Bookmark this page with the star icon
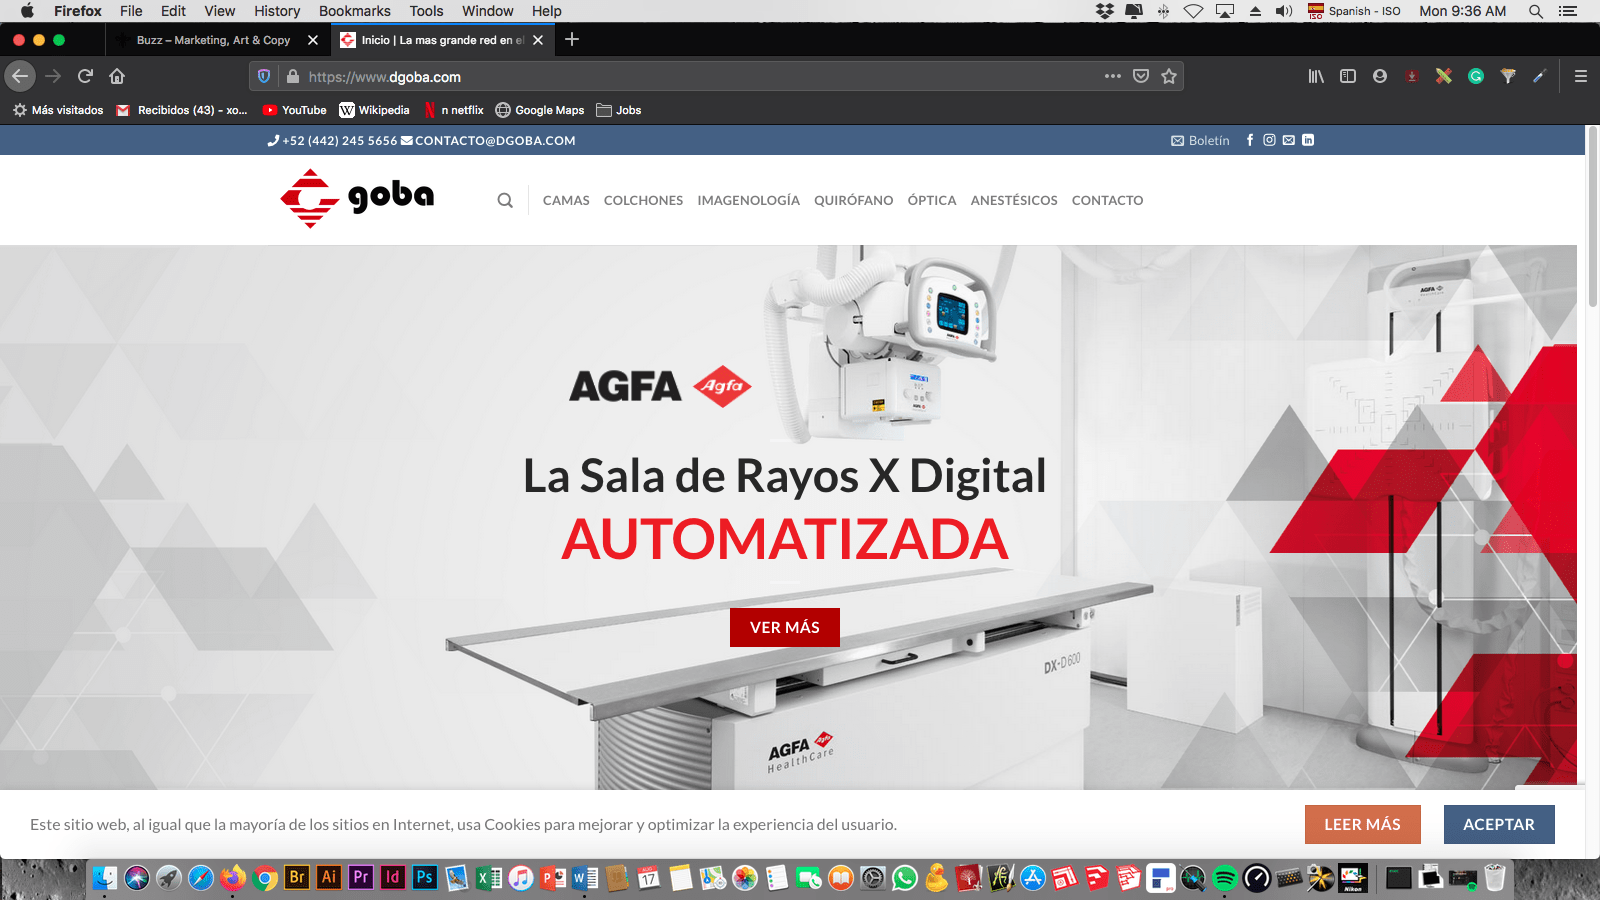 1169,76
